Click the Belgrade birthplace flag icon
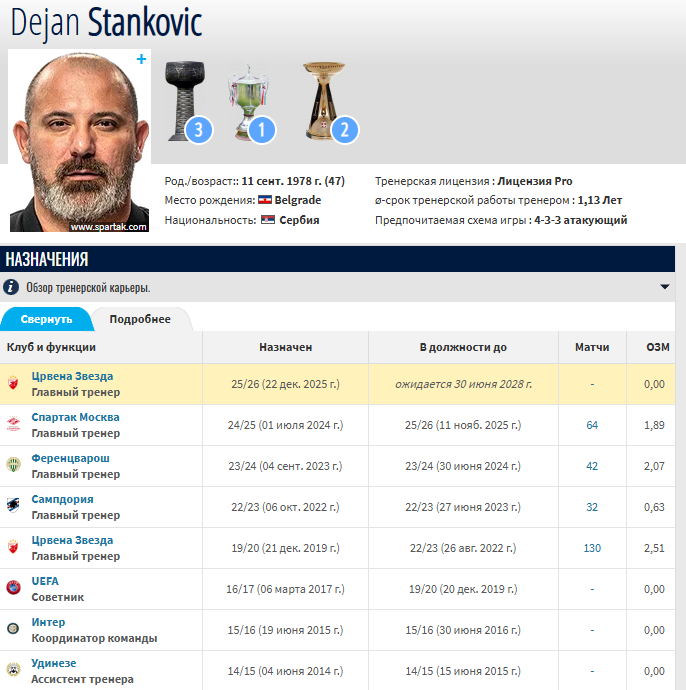Image resolution: width=686 pixels, height=690 pixels. tap(265, 200)
